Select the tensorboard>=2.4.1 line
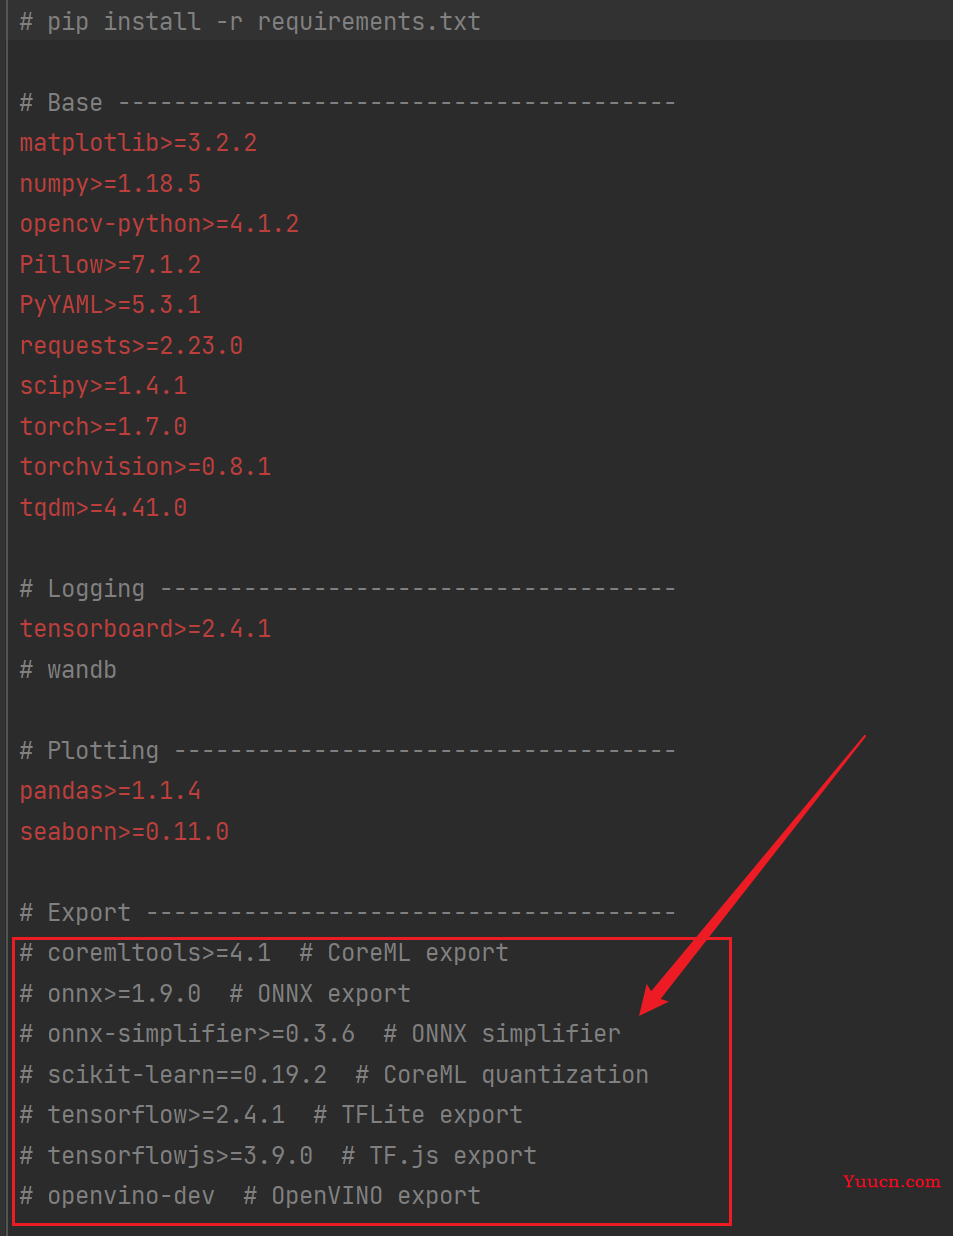Viewport: 953px width, 1236px height. [x=145, y=629]
